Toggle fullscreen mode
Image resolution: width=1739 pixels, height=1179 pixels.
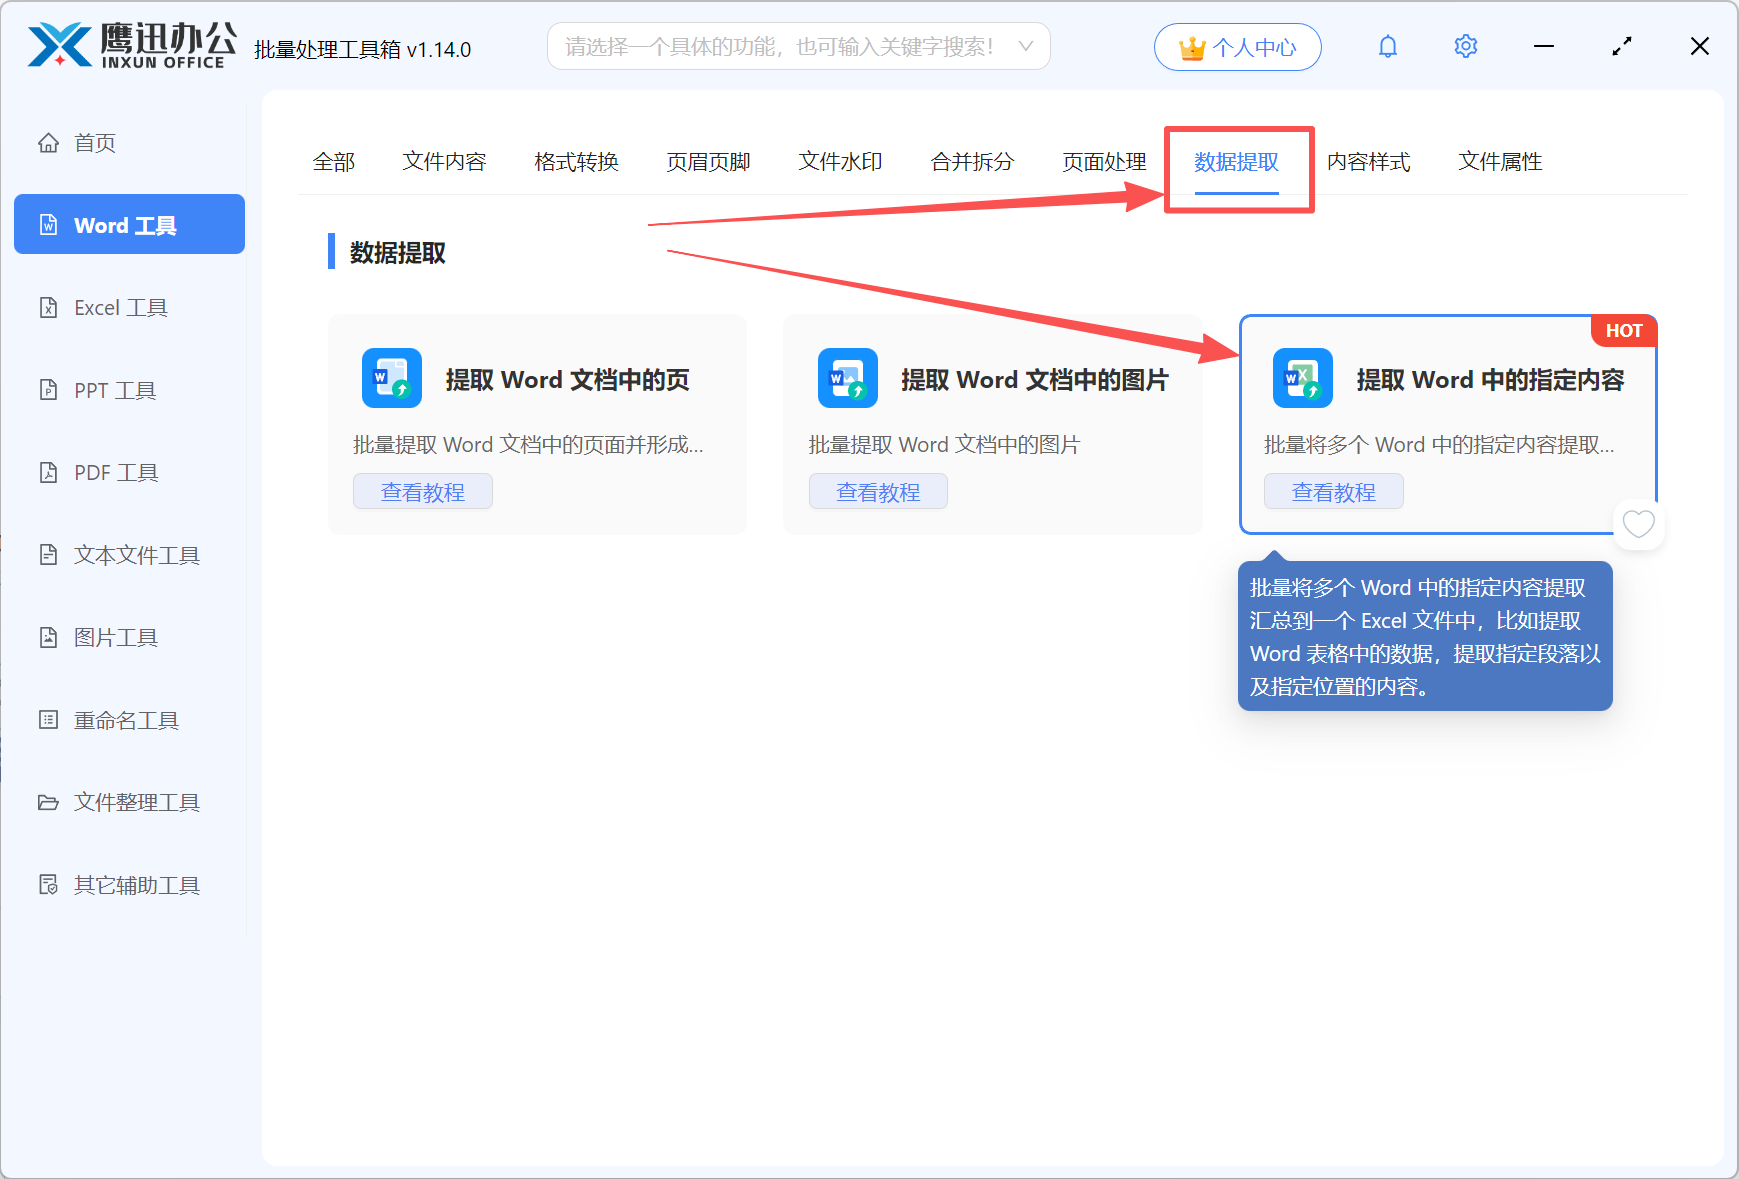(1622, 46)
